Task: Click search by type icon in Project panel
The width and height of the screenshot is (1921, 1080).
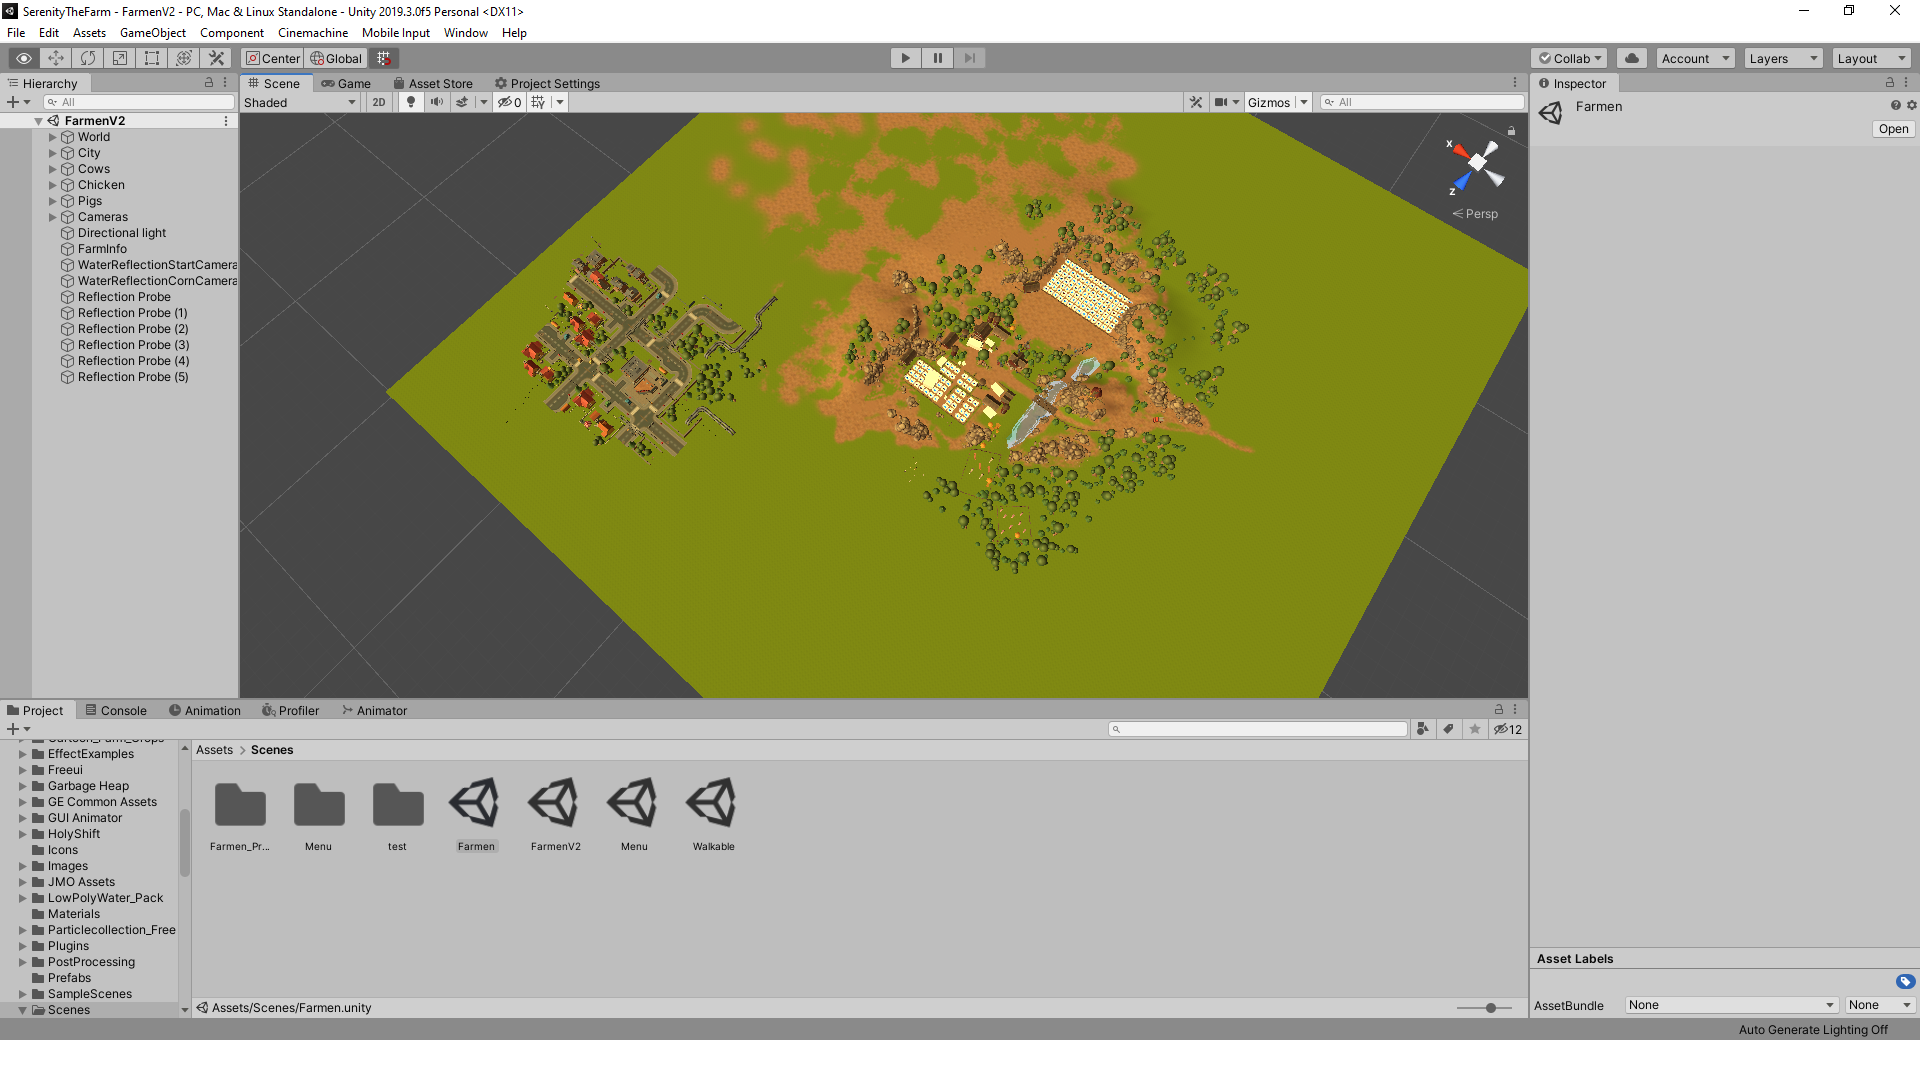Action: [x=1422, y=729]
